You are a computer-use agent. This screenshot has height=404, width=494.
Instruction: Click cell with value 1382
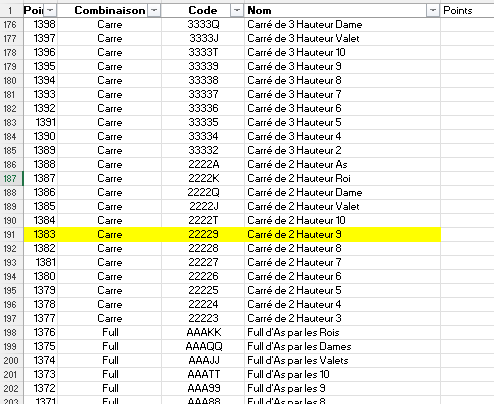pyautogui.click(x=41, y=249)
